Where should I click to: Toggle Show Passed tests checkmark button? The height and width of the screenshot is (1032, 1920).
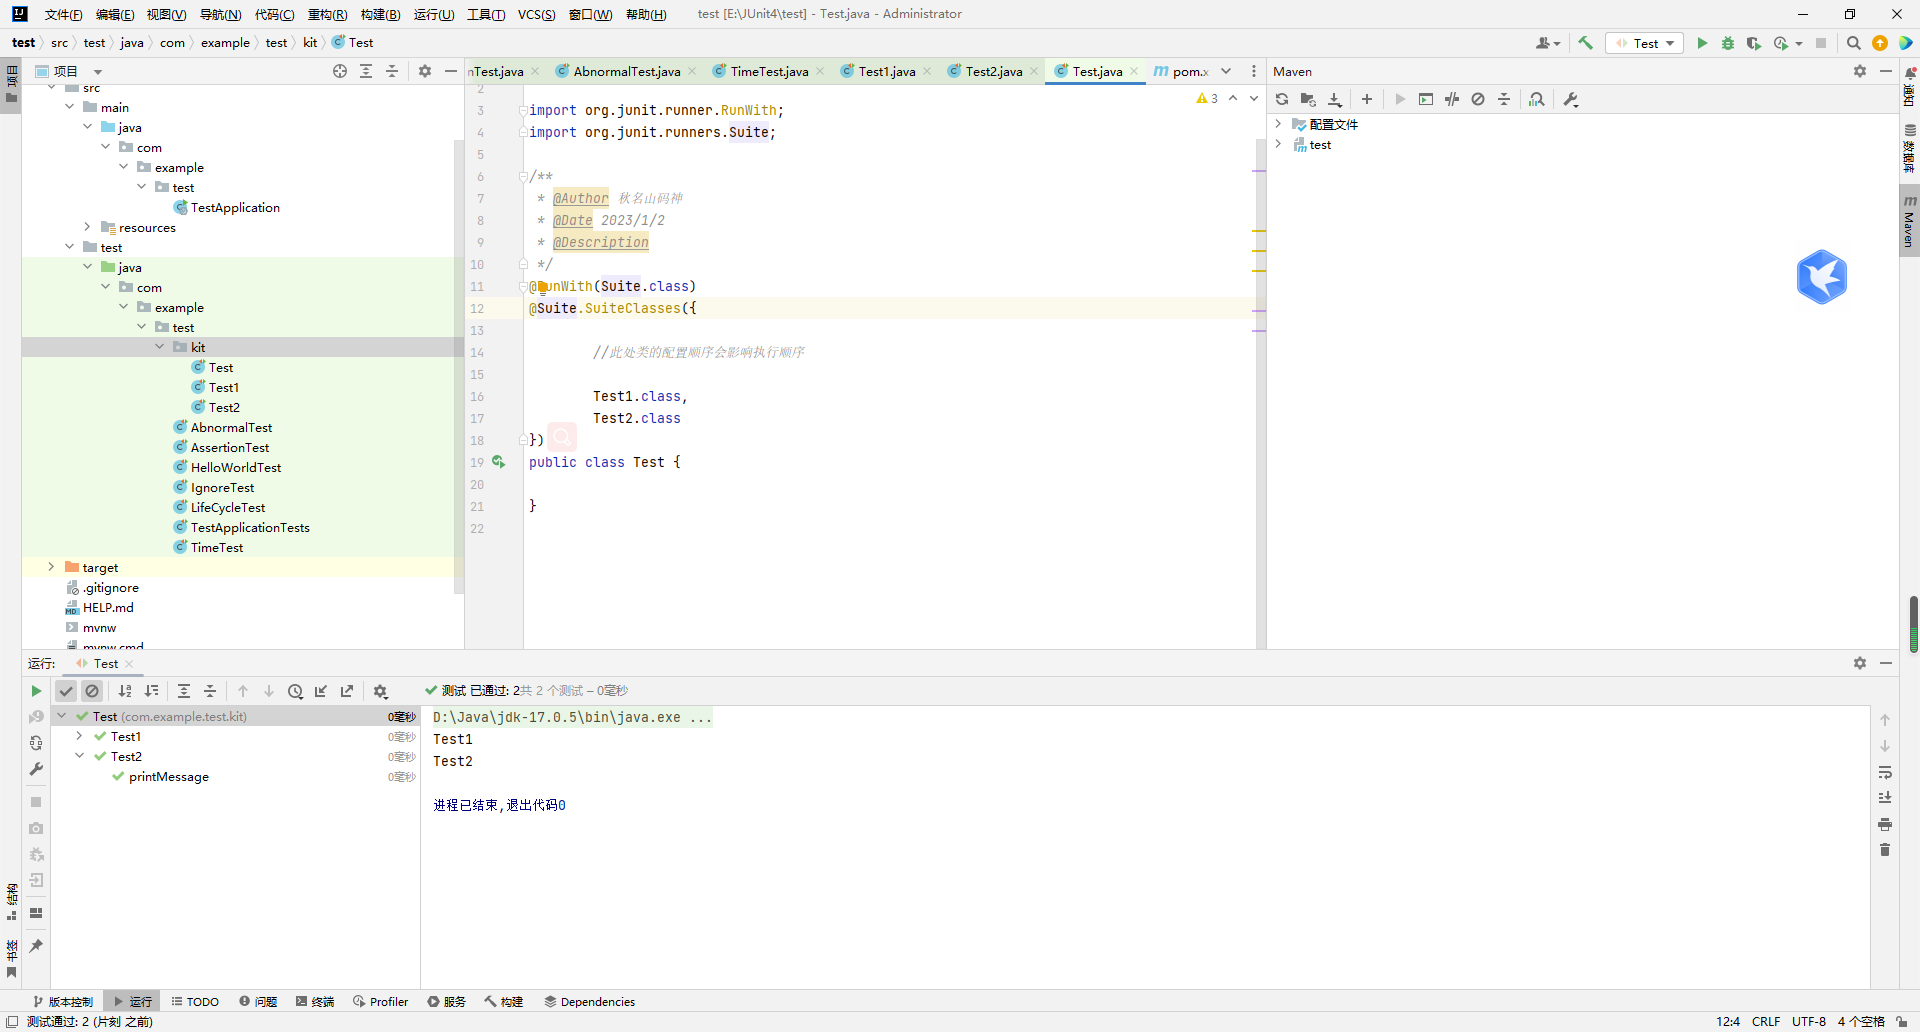(66, 691)
